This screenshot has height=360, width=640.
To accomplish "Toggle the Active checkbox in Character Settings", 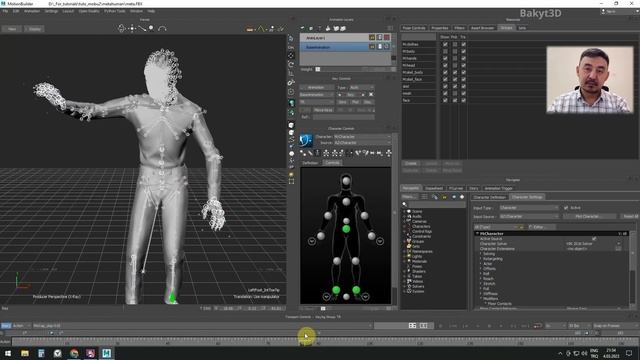I will coord(566,208).
